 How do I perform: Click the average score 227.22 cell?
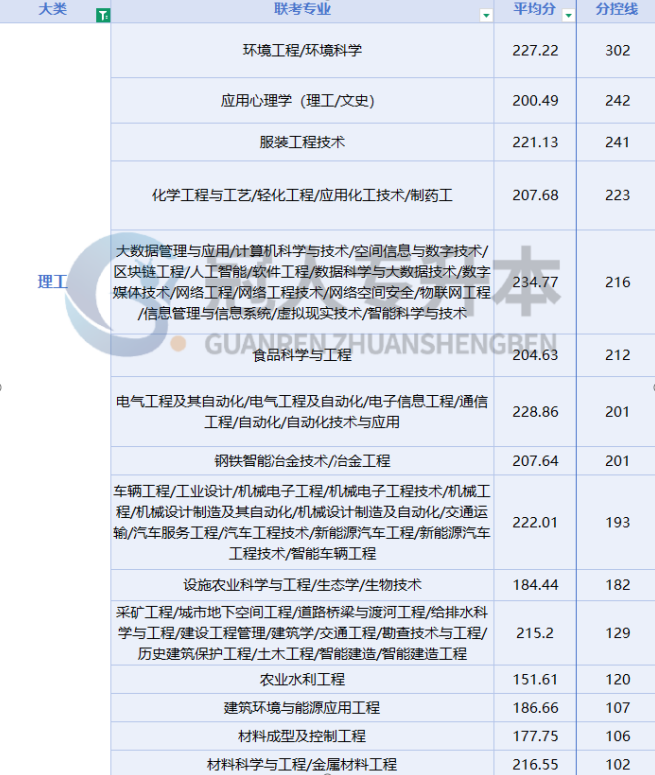click(x=535, y=50)
